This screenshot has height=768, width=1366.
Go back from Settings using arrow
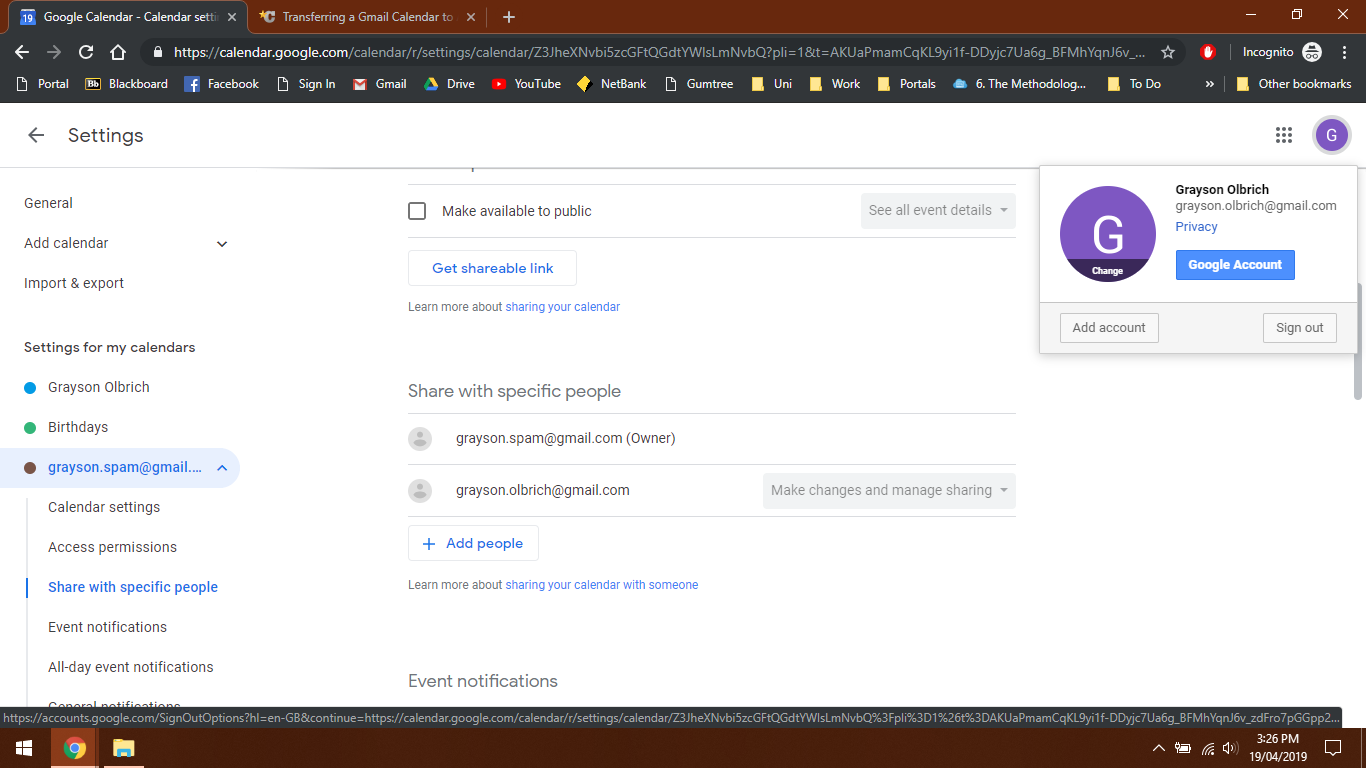(x=36, y=135)
